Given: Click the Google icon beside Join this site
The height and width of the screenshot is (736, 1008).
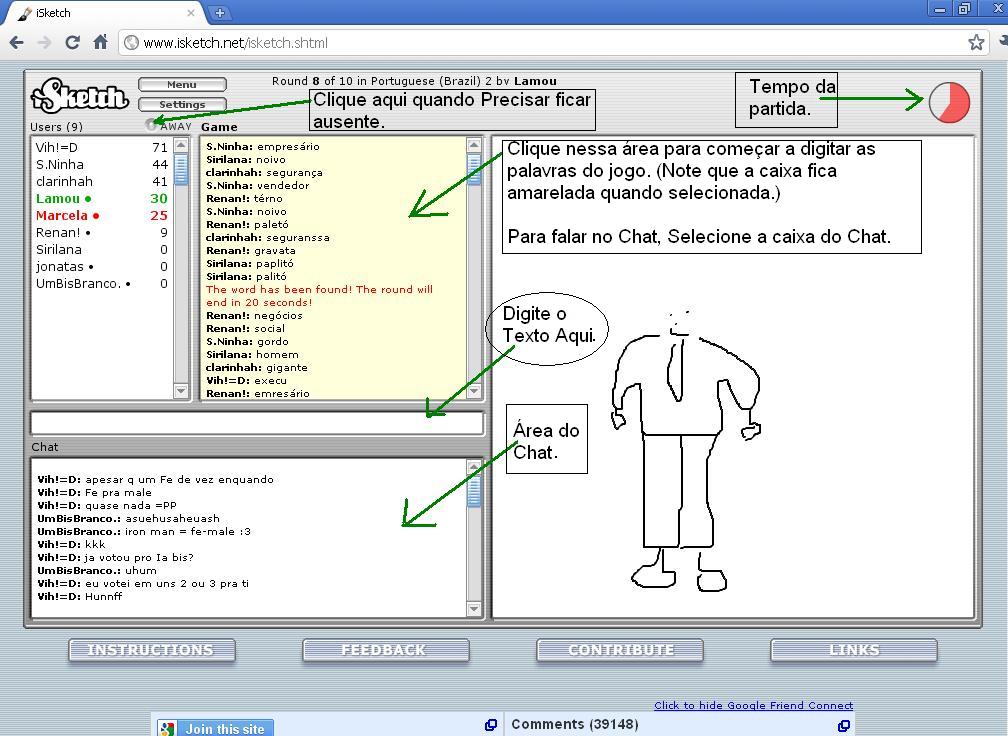Looking at the screenshot, I should [168, 729].
